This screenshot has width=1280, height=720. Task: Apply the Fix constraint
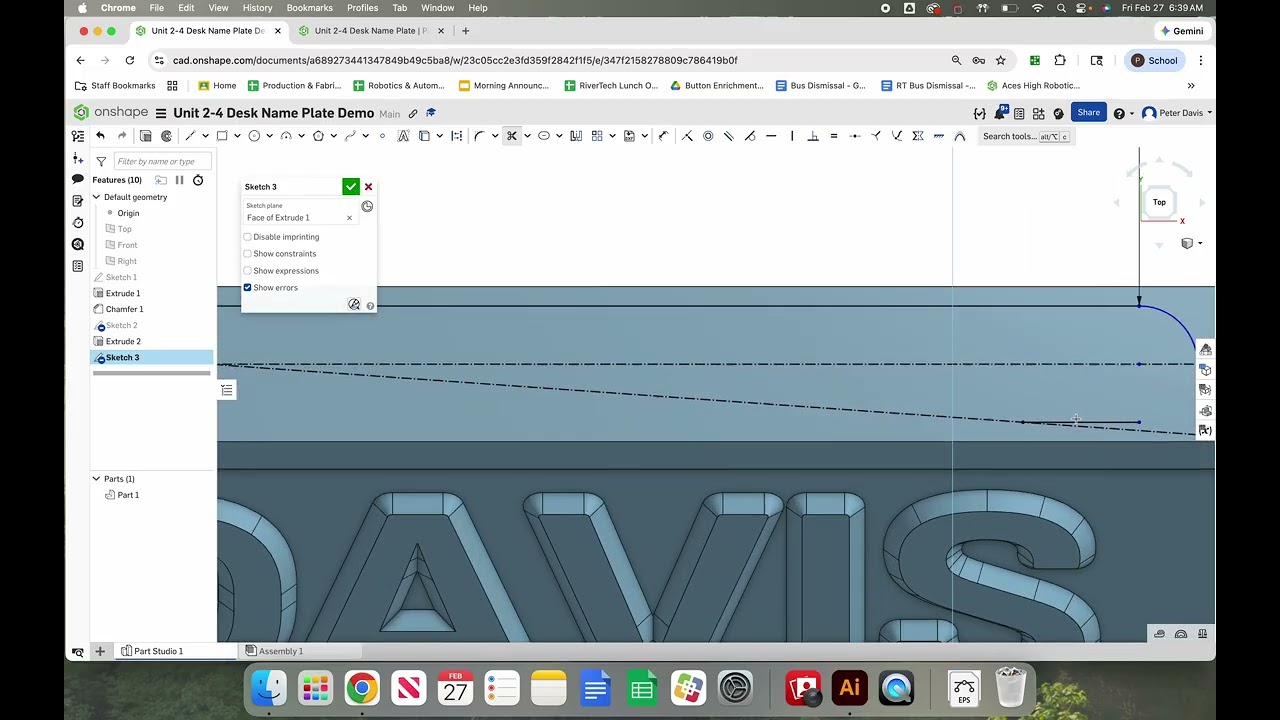click(x=939, y=136)
